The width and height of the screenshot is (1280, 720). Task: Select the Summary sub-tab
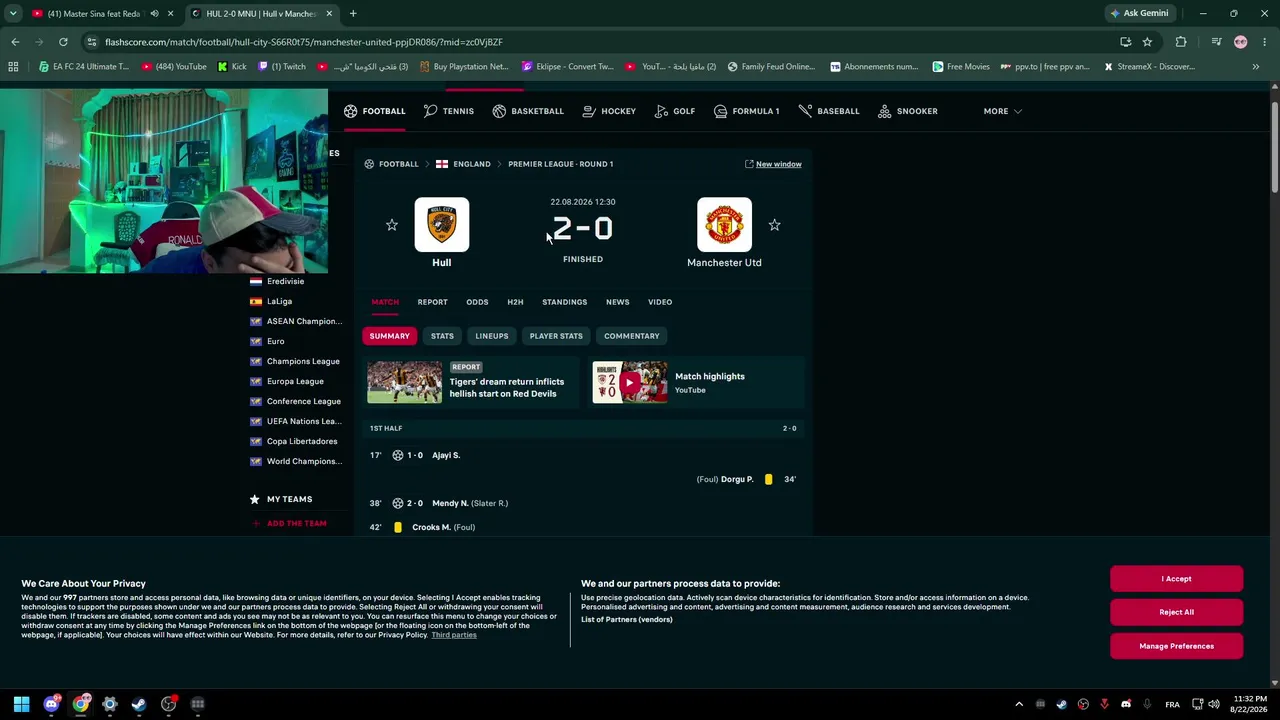coord(390,336)
